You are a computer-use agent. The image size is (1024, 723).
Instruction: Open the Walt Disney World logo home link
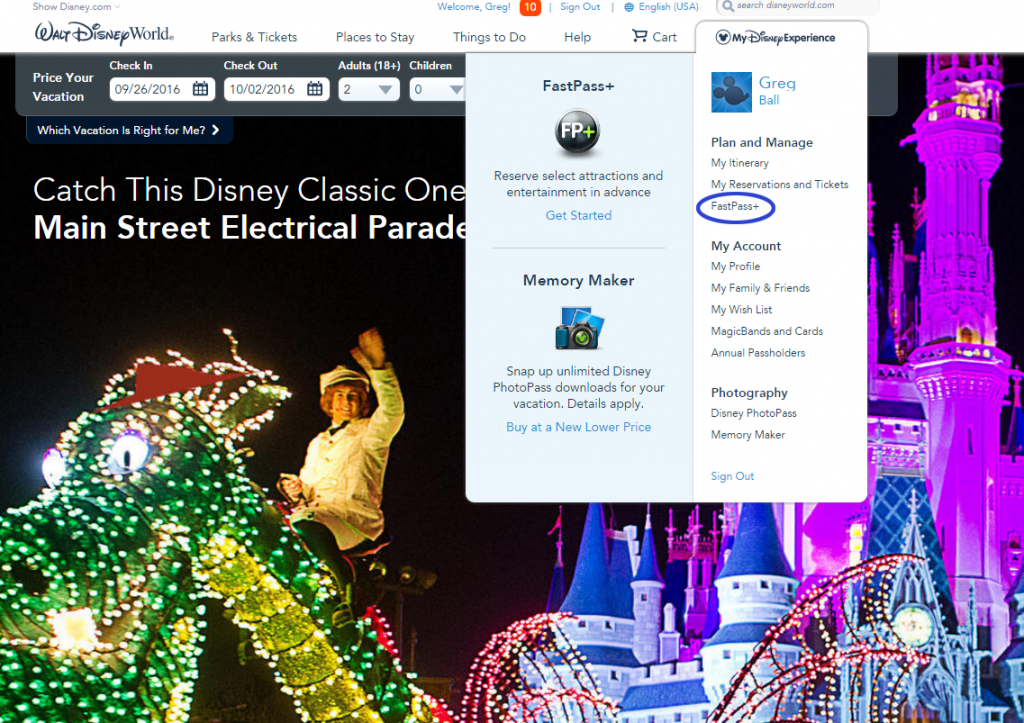click(x=104, y=33)
